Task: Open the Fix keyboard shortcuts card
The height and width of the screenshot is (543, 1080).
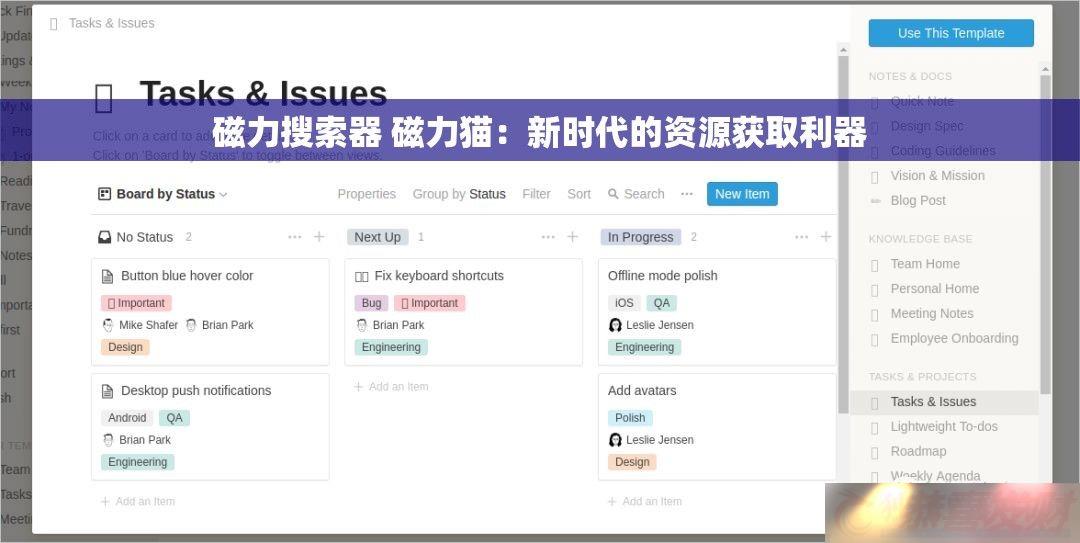Action: (464, 311)
